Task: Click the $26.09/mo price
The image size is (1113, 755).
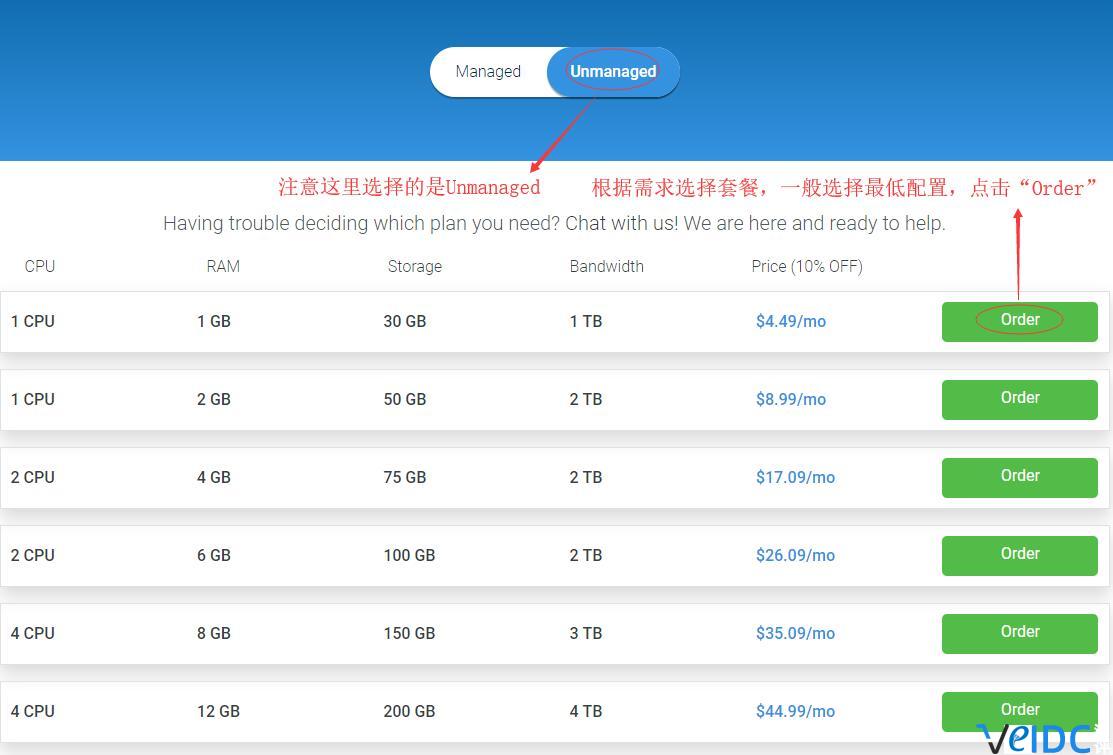Action: tap(795, 556)
